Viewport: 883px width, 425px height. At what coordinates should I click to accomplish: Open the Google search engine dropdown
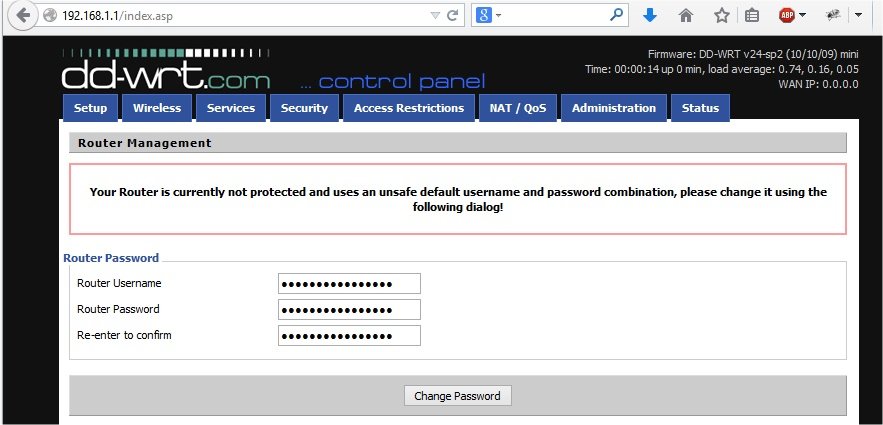point(489,16)
